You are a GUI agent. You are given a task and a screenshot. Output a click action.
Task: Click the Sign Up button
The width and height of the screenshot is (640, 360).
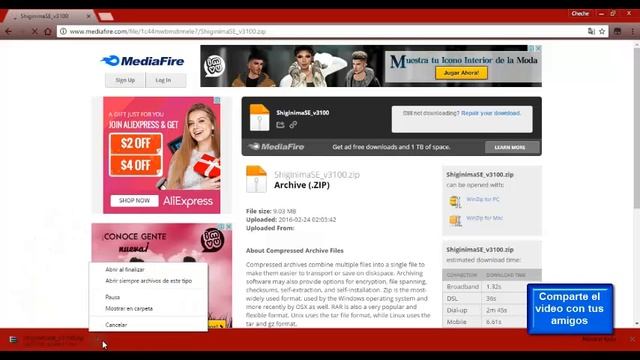point(125,80)
